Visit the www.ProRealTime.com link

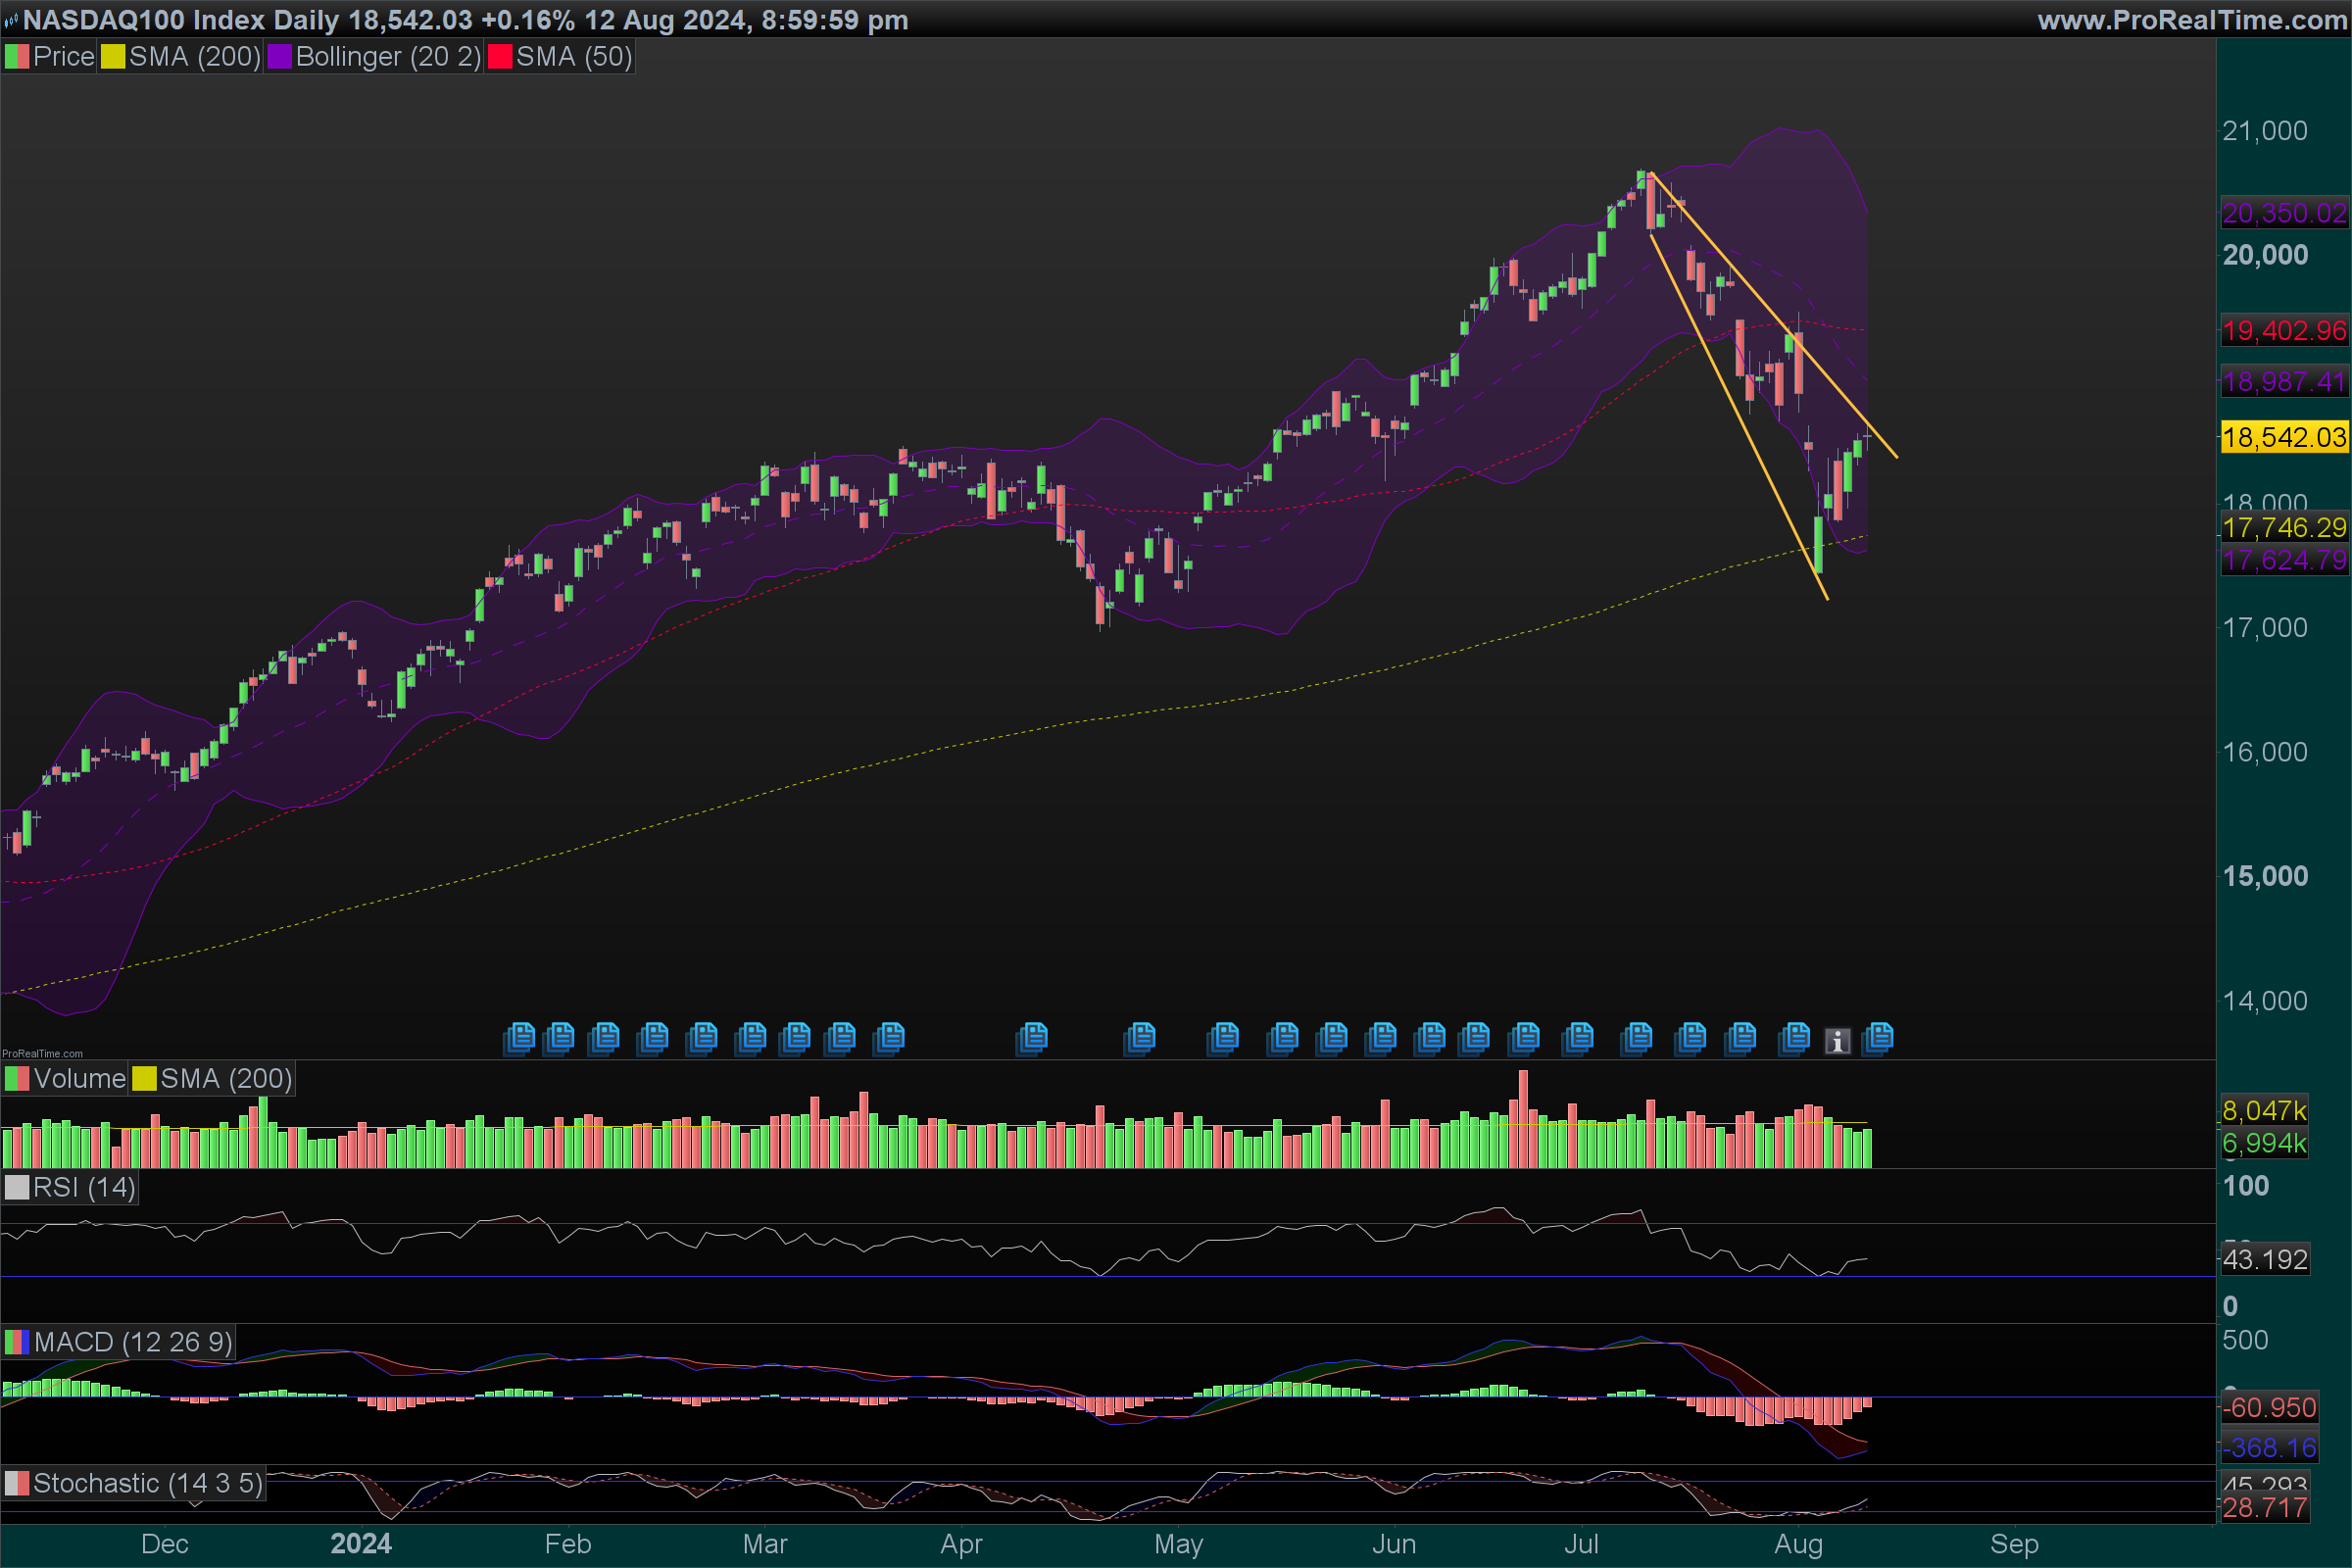point(2192,20)
